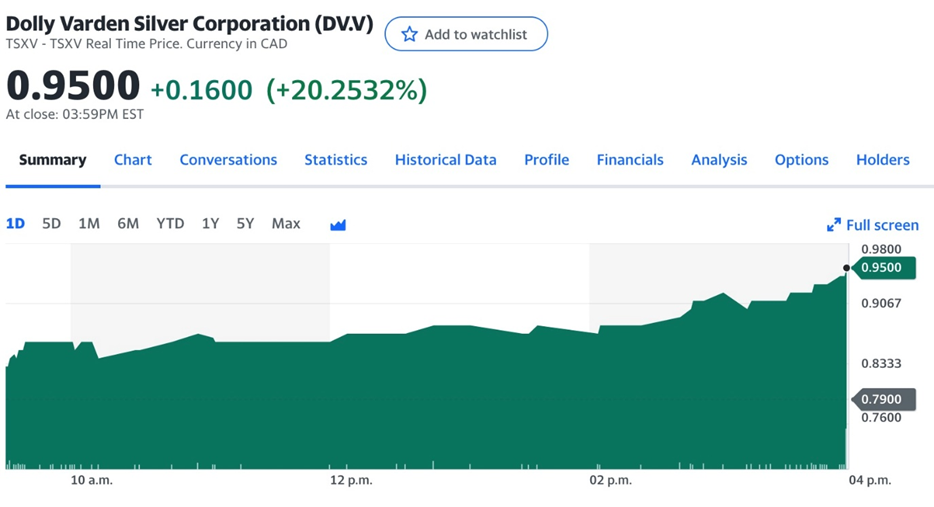Select the Financials tab
The width and height of the screenshot is (934, 507).
pos(630,160)
